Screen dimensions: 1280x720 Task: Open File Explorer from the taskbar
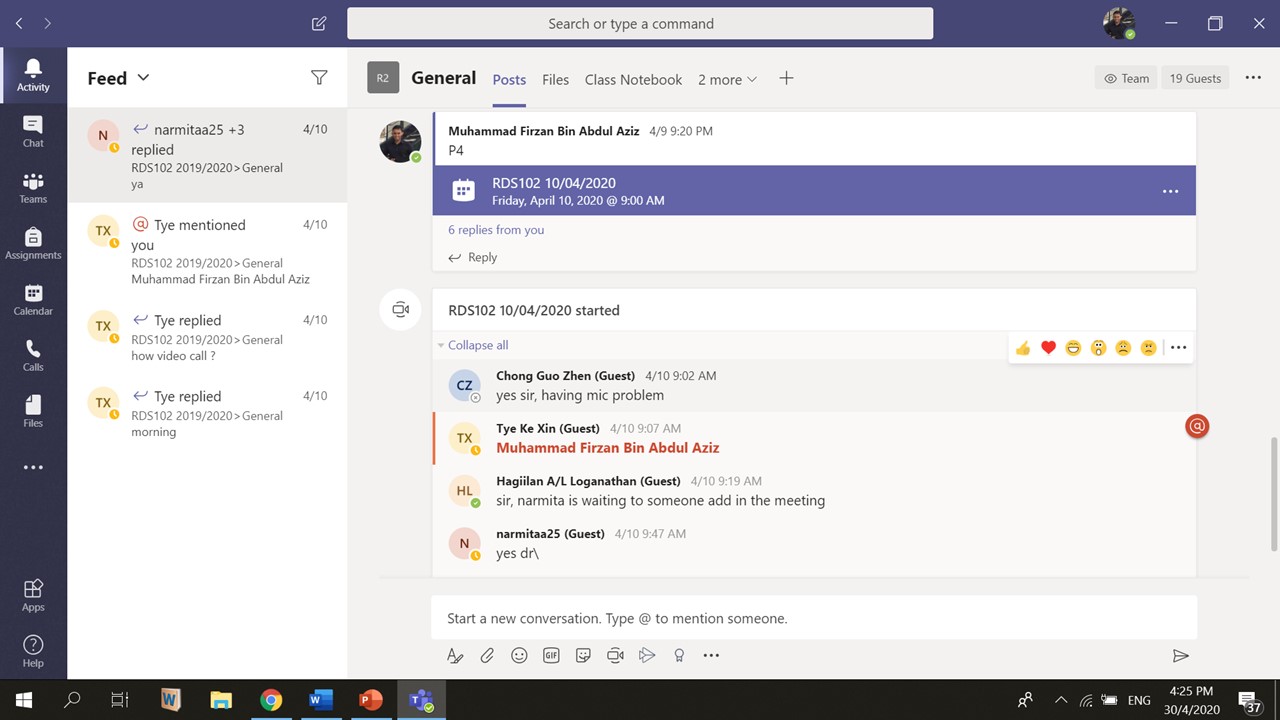221,700
